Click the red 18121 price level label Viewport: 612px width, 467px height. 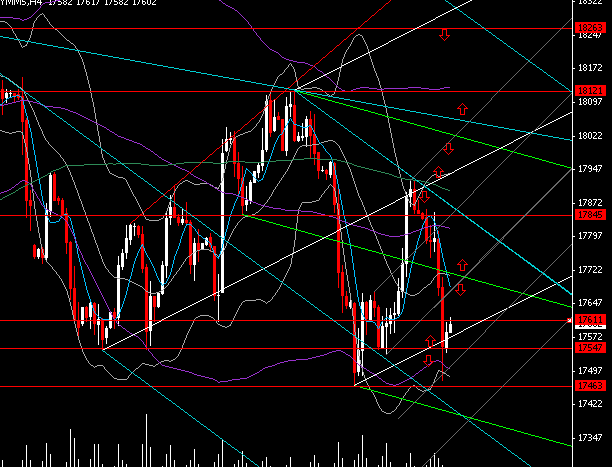coord(590,91)
